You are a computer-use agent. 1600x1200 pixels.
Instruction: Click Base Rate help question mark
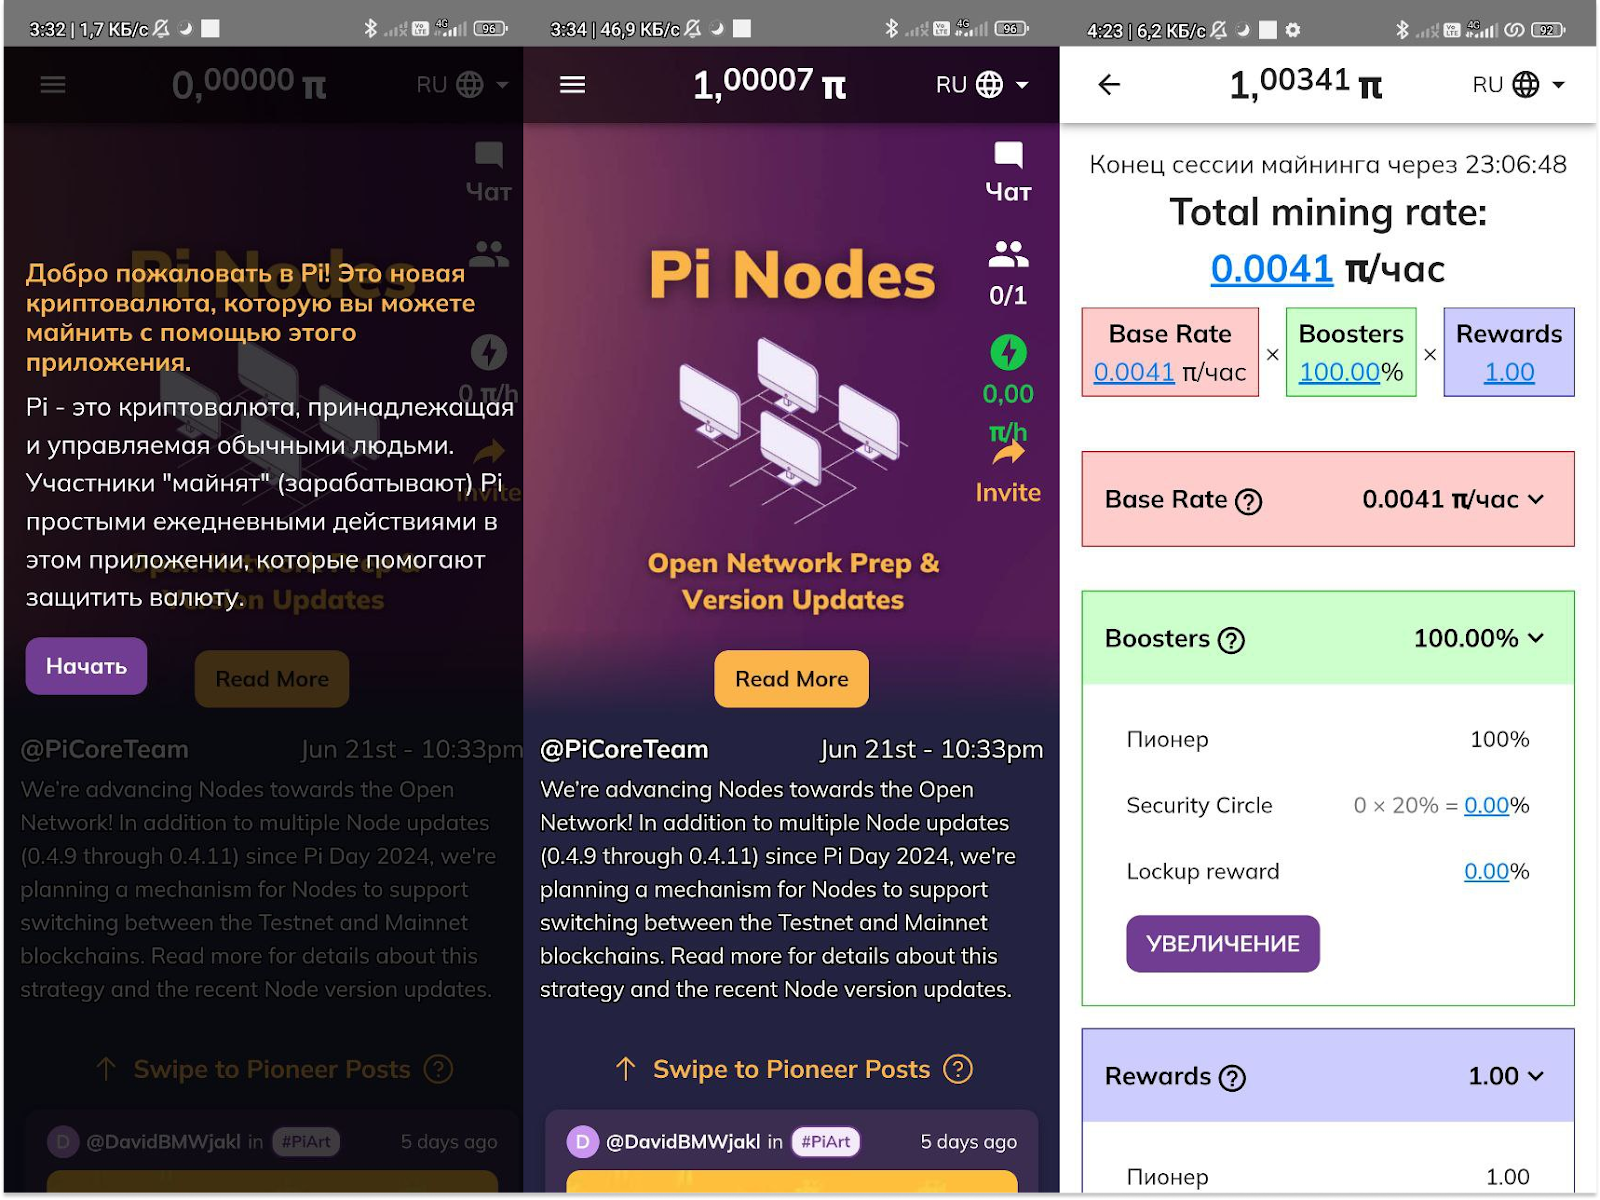(1248, 501)
